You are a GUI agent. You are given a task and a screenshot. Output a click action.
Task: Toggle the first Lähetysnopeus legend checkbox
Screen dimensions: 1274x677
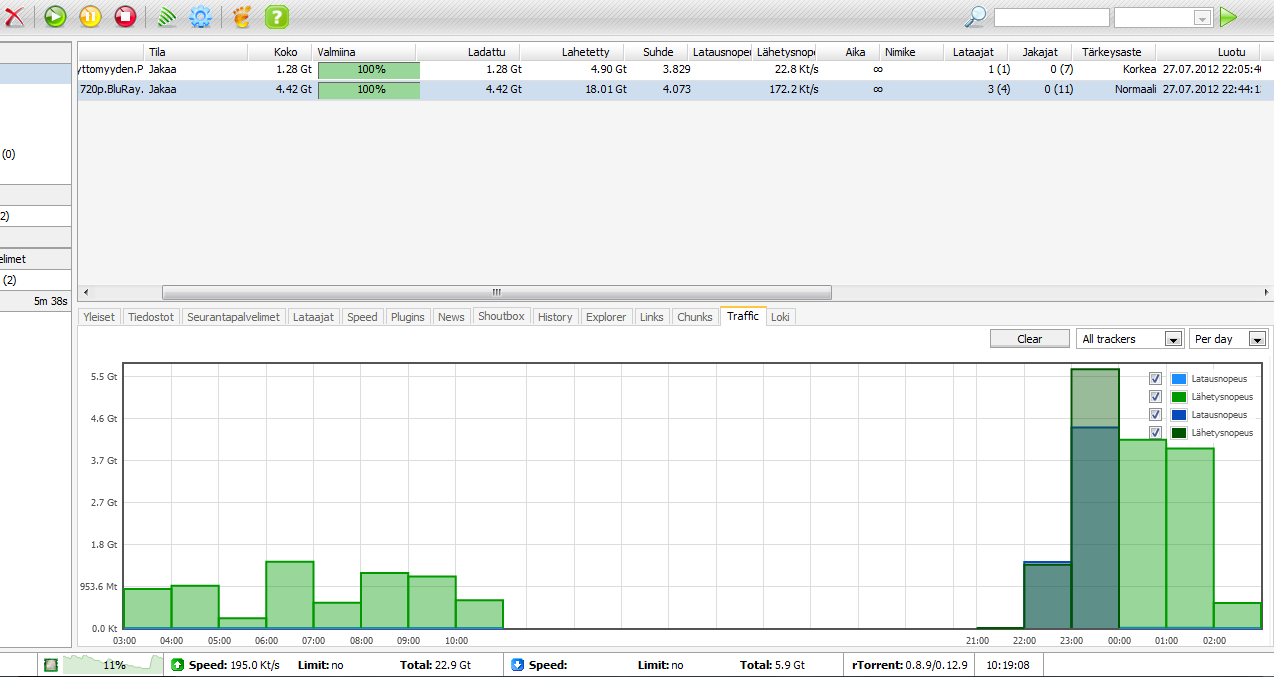click(1155, 397)
